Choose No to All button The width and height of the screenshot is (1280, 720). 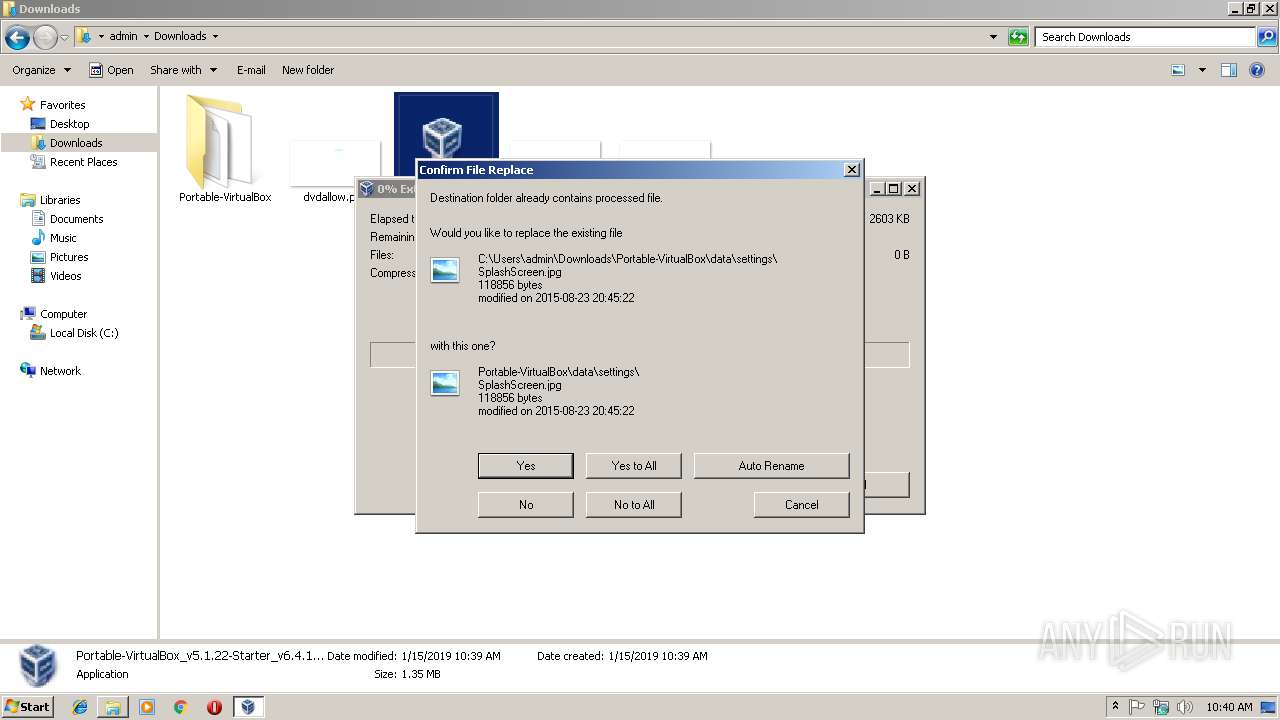634,505
